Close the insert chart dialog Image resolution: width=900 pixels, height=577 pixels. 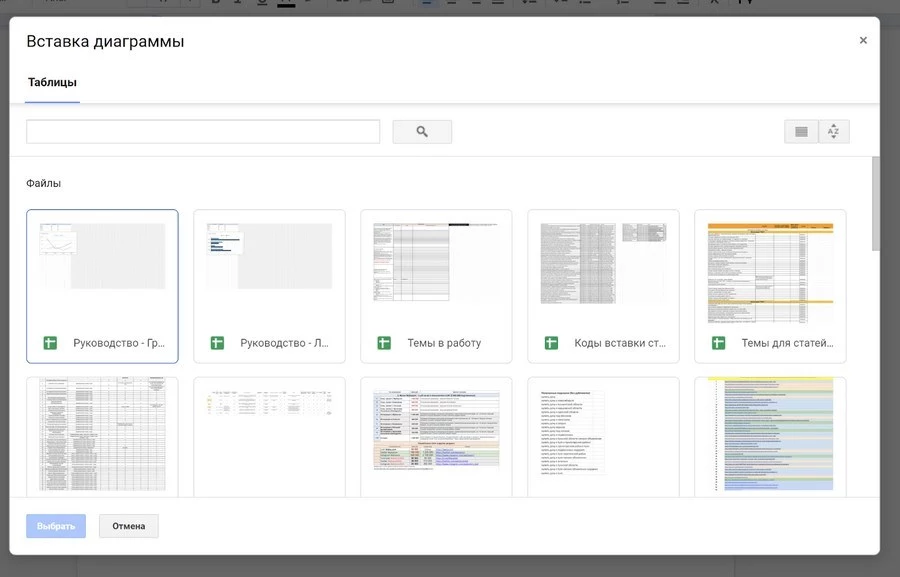[863, 40]
